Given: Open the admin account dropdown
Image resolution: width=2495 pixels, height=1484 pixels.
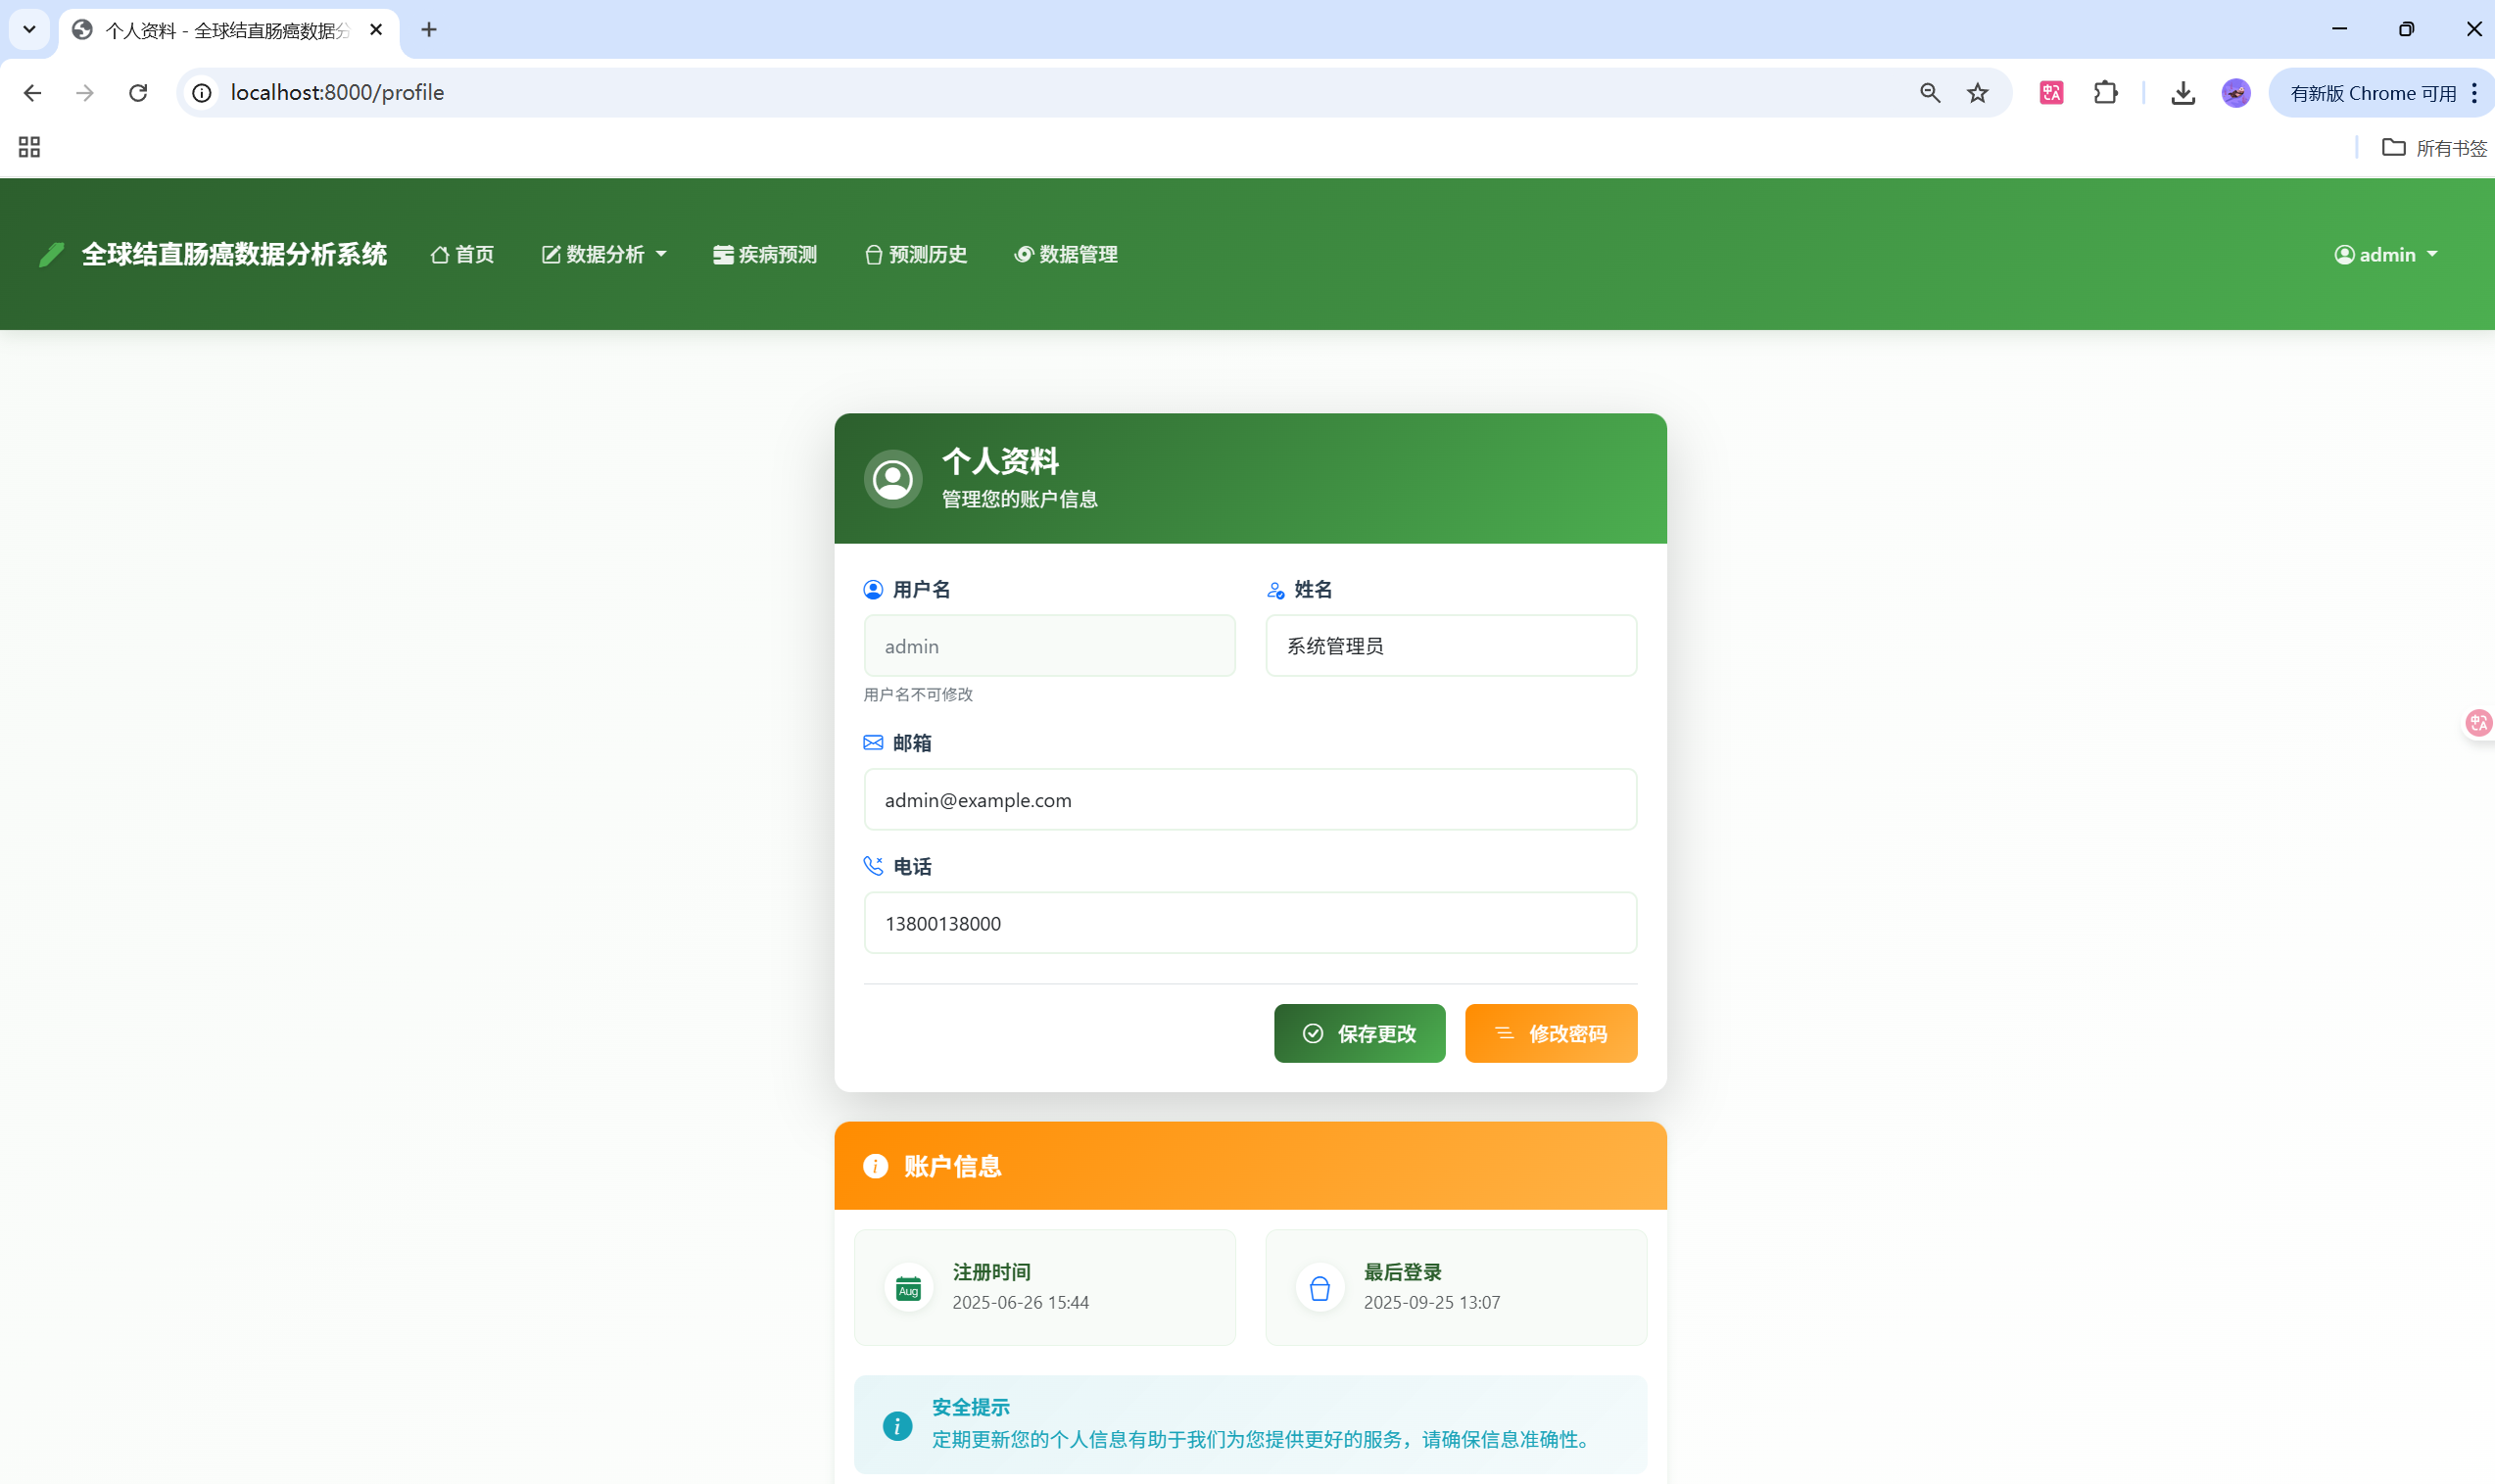Looking at the screenshot, I should [x=2388, y=254].
